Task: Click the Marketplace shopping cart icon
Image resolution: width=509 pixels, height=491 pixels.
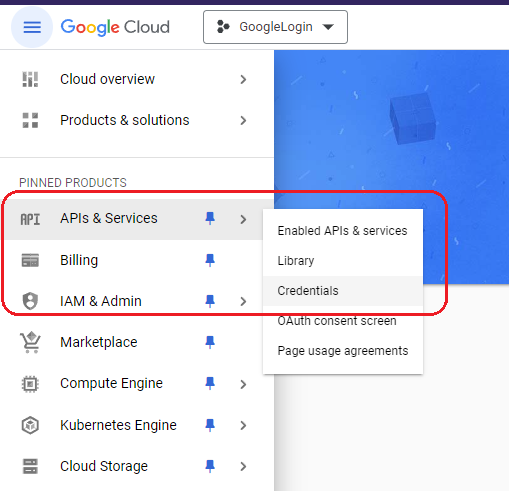Action: pyautogui.click(x=30, y=342)
